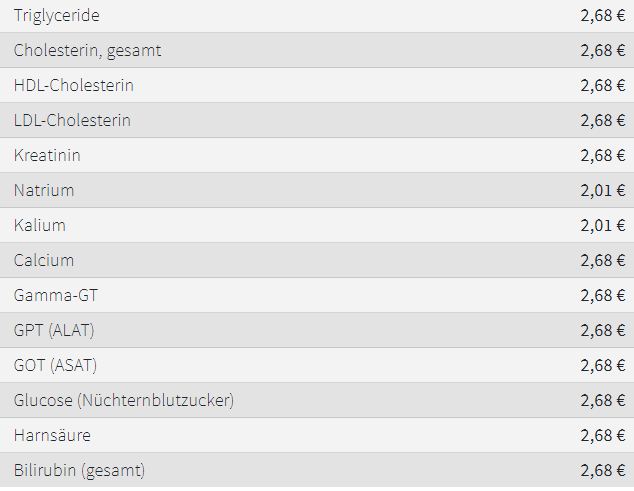The image size is (634, 491).
Task: Click the price beside Gamma-GT
Action: (602, 296)
